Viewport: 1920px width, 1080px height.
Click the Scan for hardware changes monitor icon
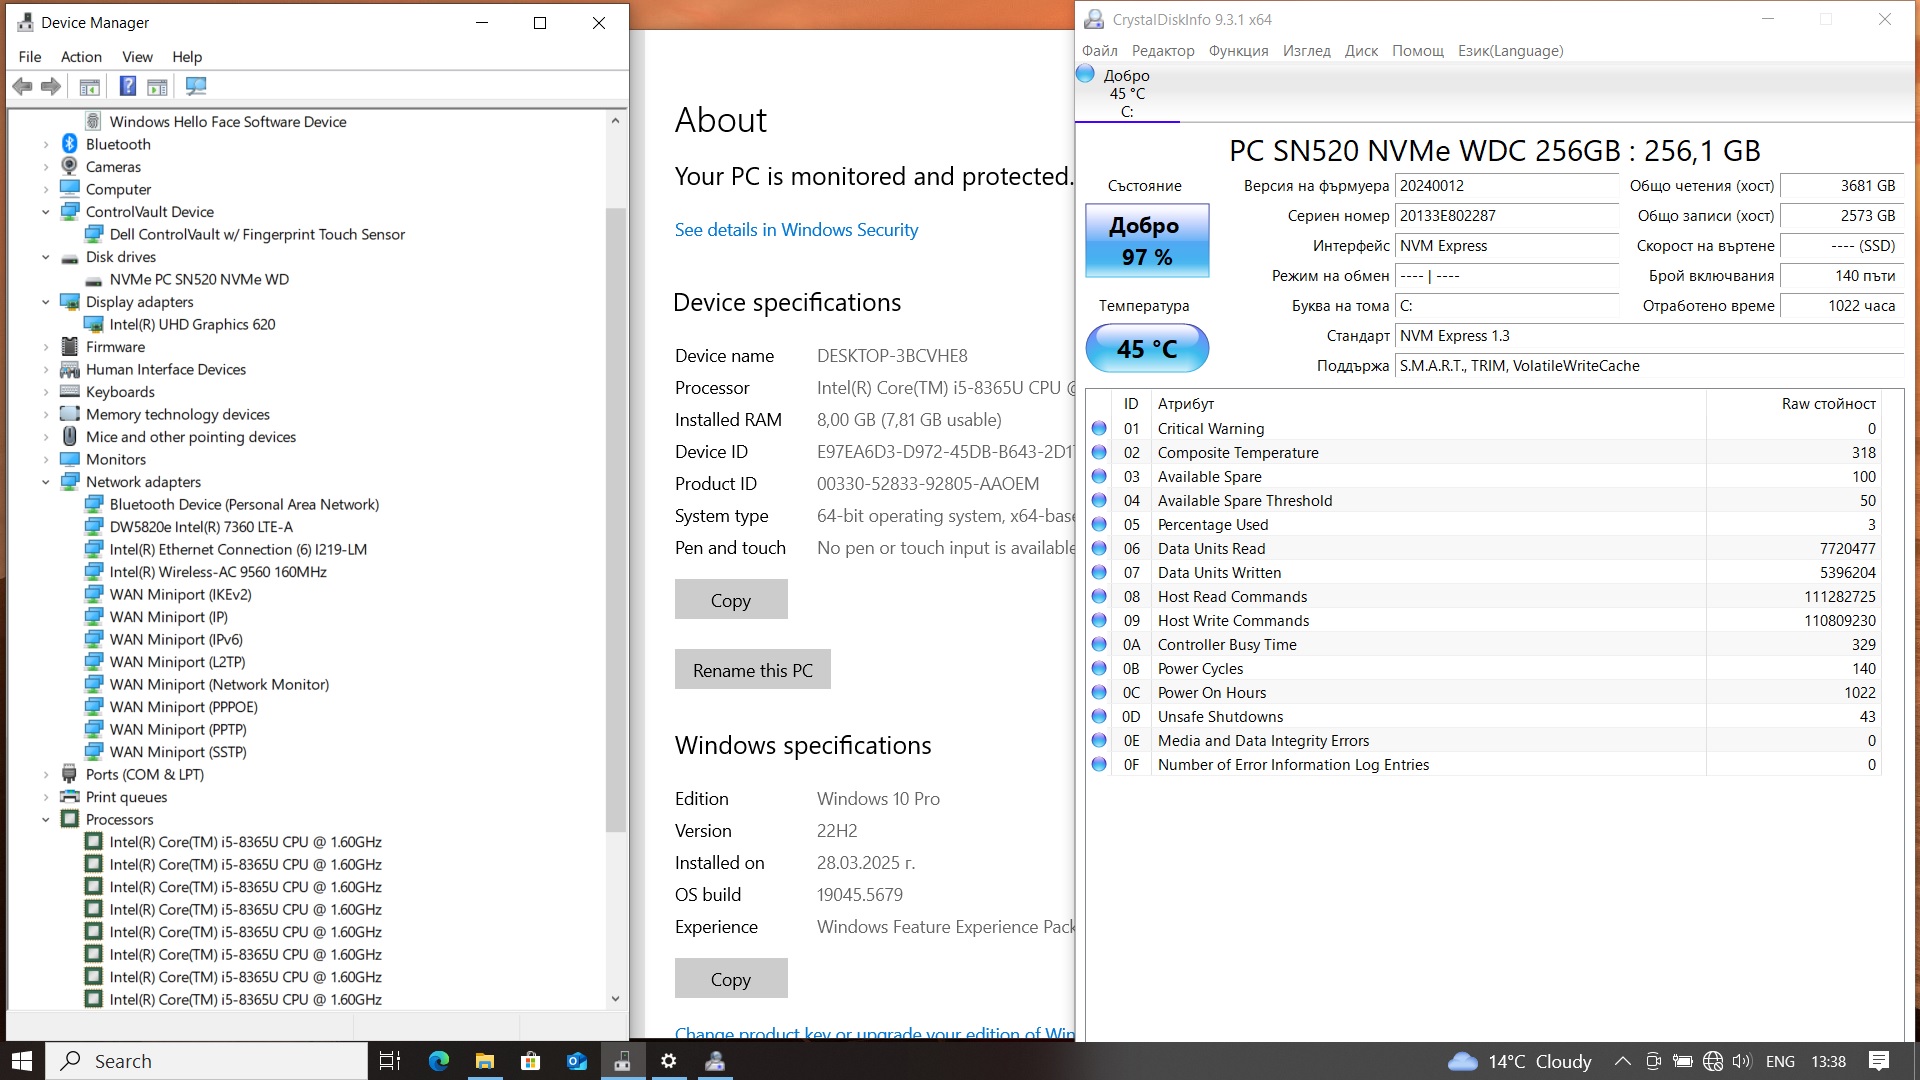pos(196,87)
